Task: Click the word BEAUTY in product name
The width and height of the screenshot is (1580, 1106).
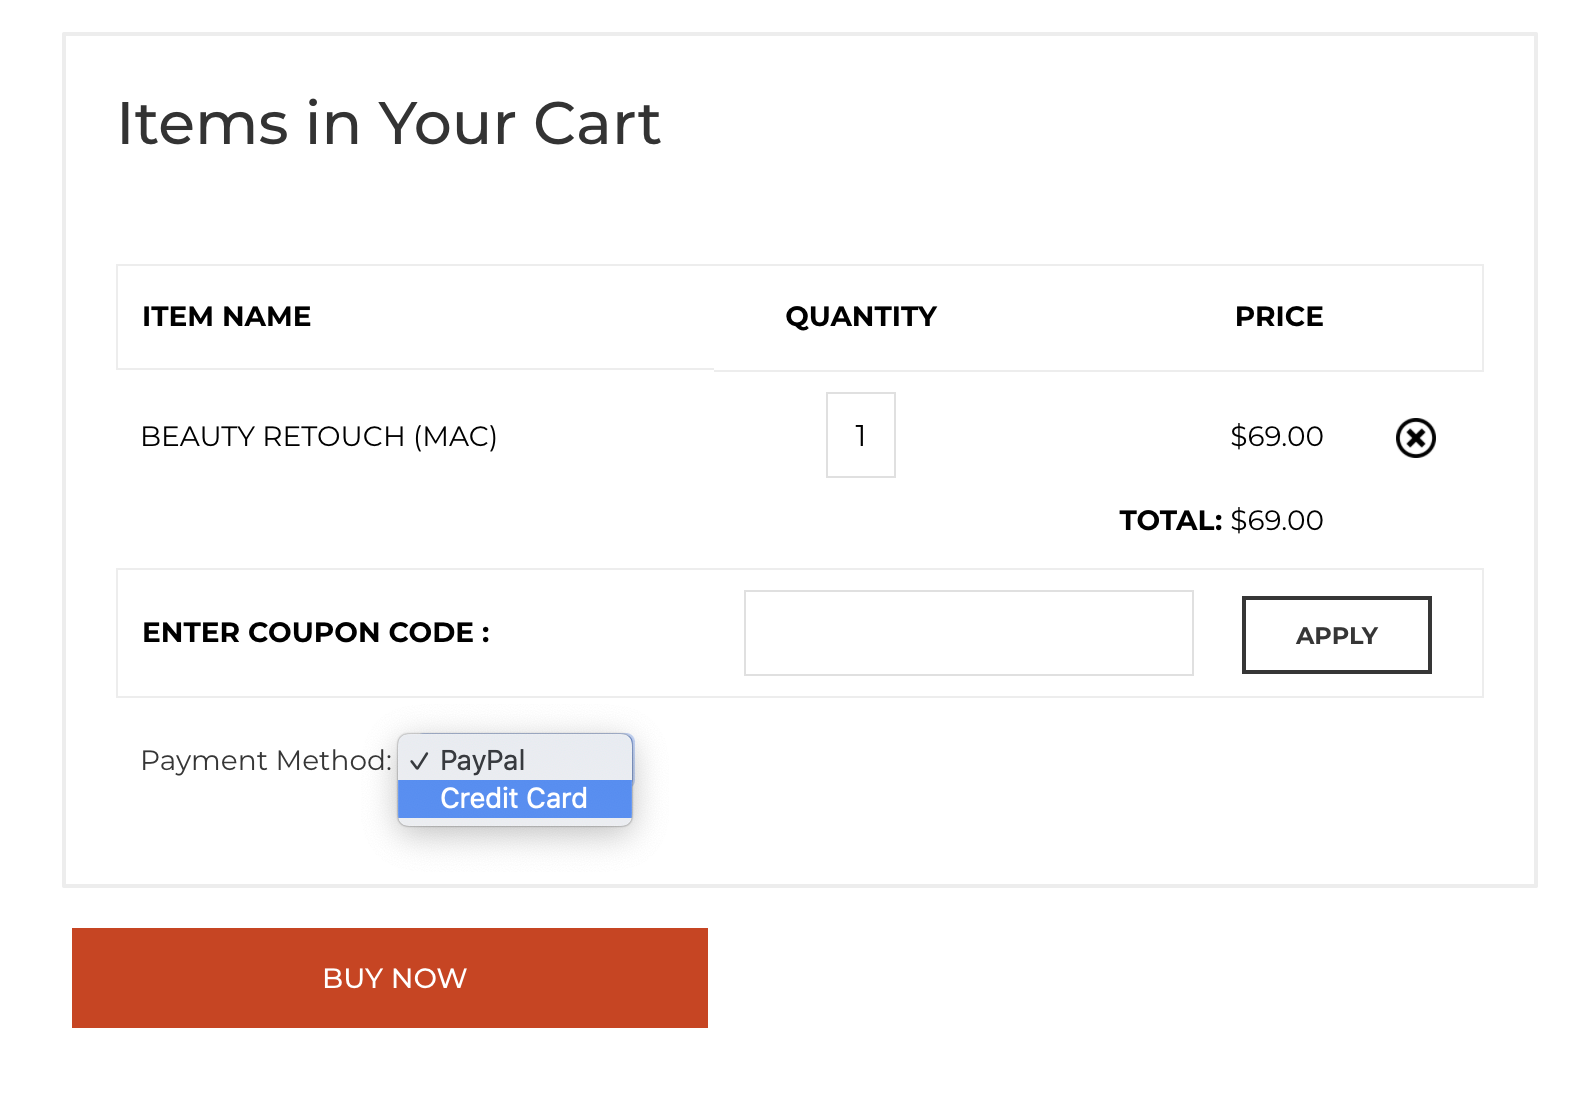Action: point(197,437)
